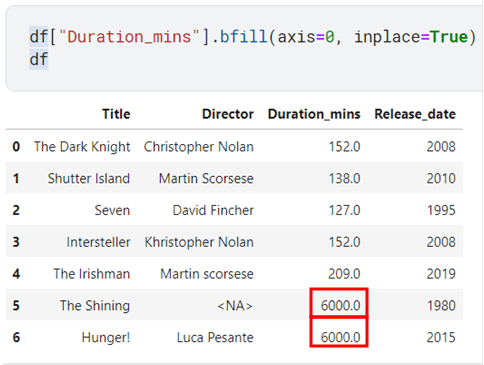Click row index 3 label
Viewport: 484px width, 365px height.
[16, 242]
